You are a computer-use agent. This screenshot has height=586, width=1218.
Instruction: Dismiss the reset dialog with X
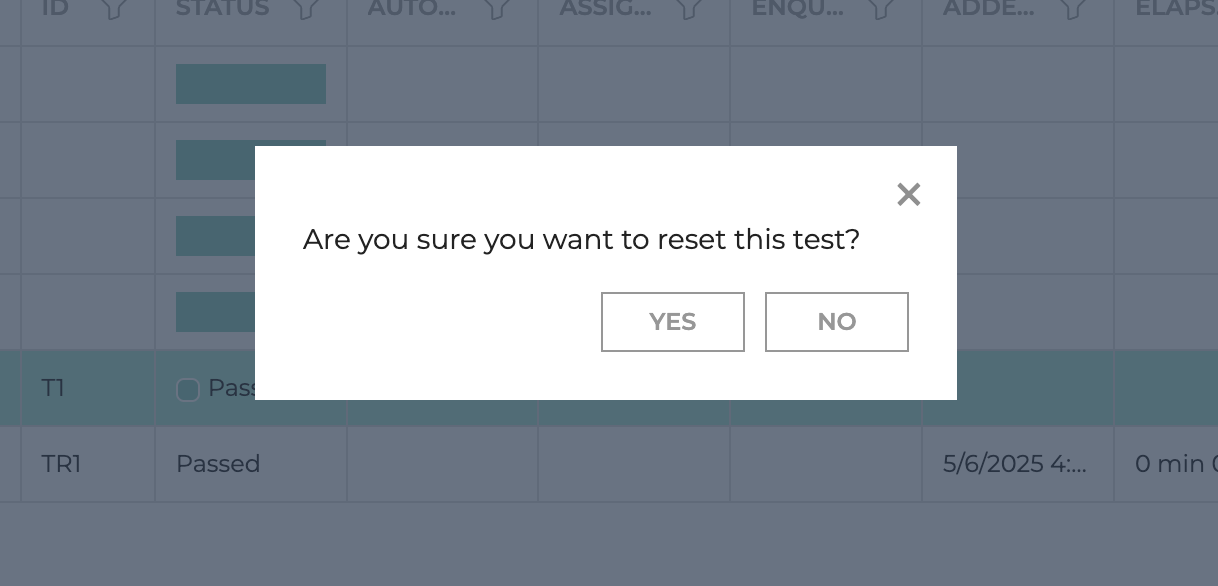[908, 194]
